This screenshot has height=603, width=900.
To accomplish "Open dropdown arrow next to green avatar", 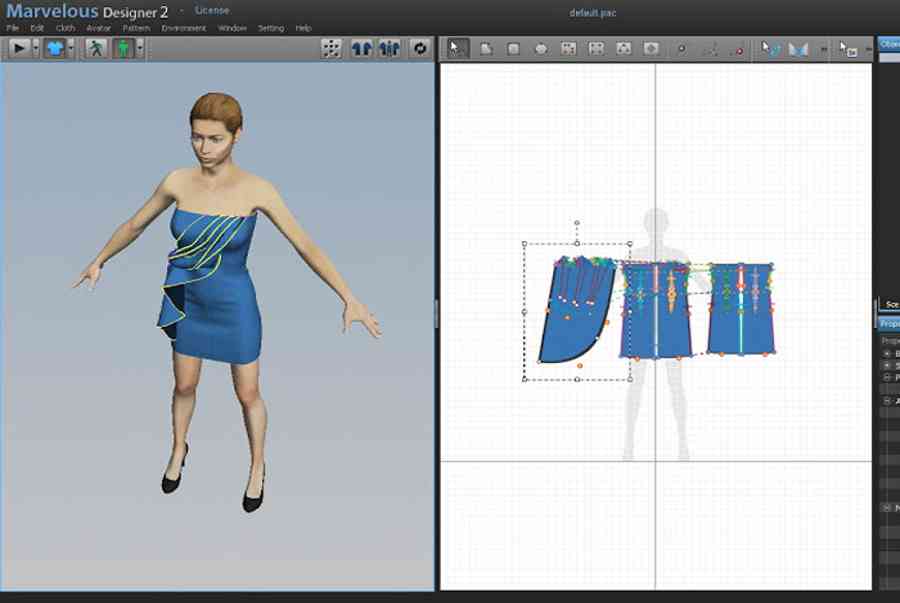I will point(139,48).
